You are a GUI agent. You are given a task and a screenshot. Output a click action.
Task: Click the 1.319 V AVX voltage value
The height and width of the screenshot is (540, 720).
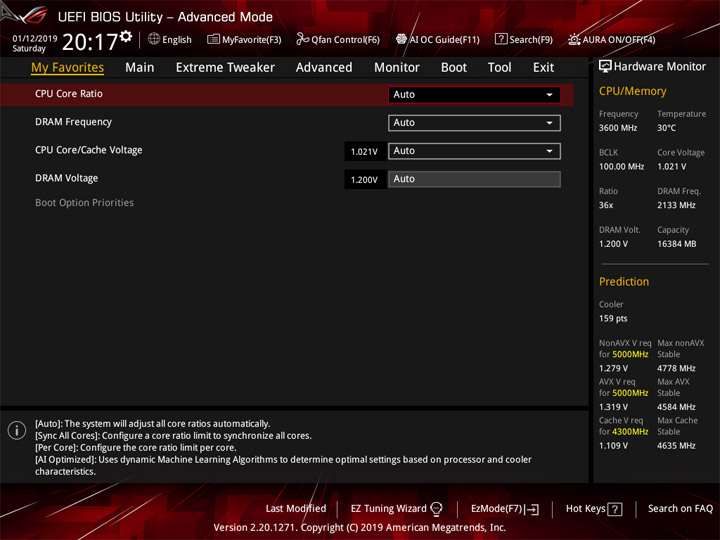tap(613, 407)
